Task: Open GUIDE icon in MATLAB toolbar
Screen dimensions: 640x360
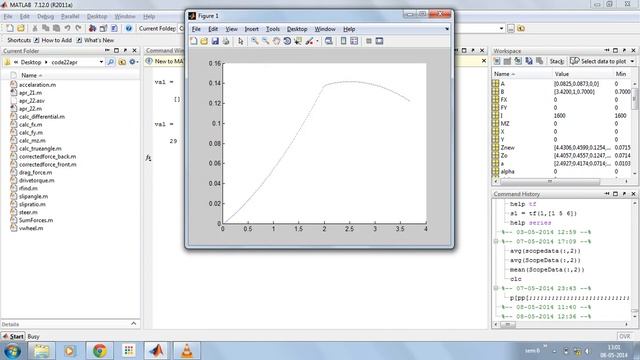Action: click(x=103, y=28)
